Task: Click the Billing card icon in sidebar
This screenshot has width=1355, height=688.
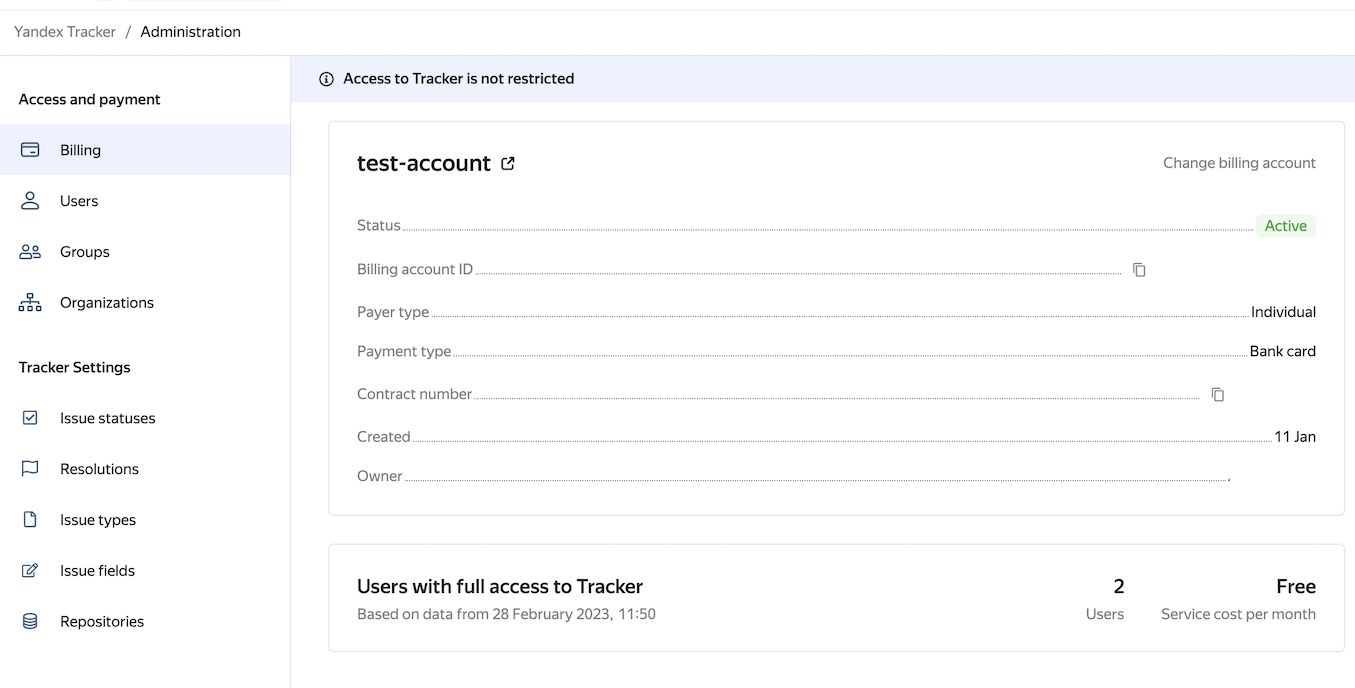Action: point(30,150)
